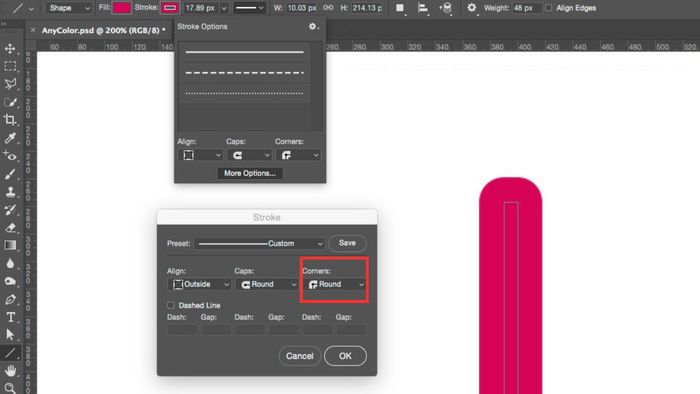
Task: Select the Zoom tool
Action: pos(10,388)
